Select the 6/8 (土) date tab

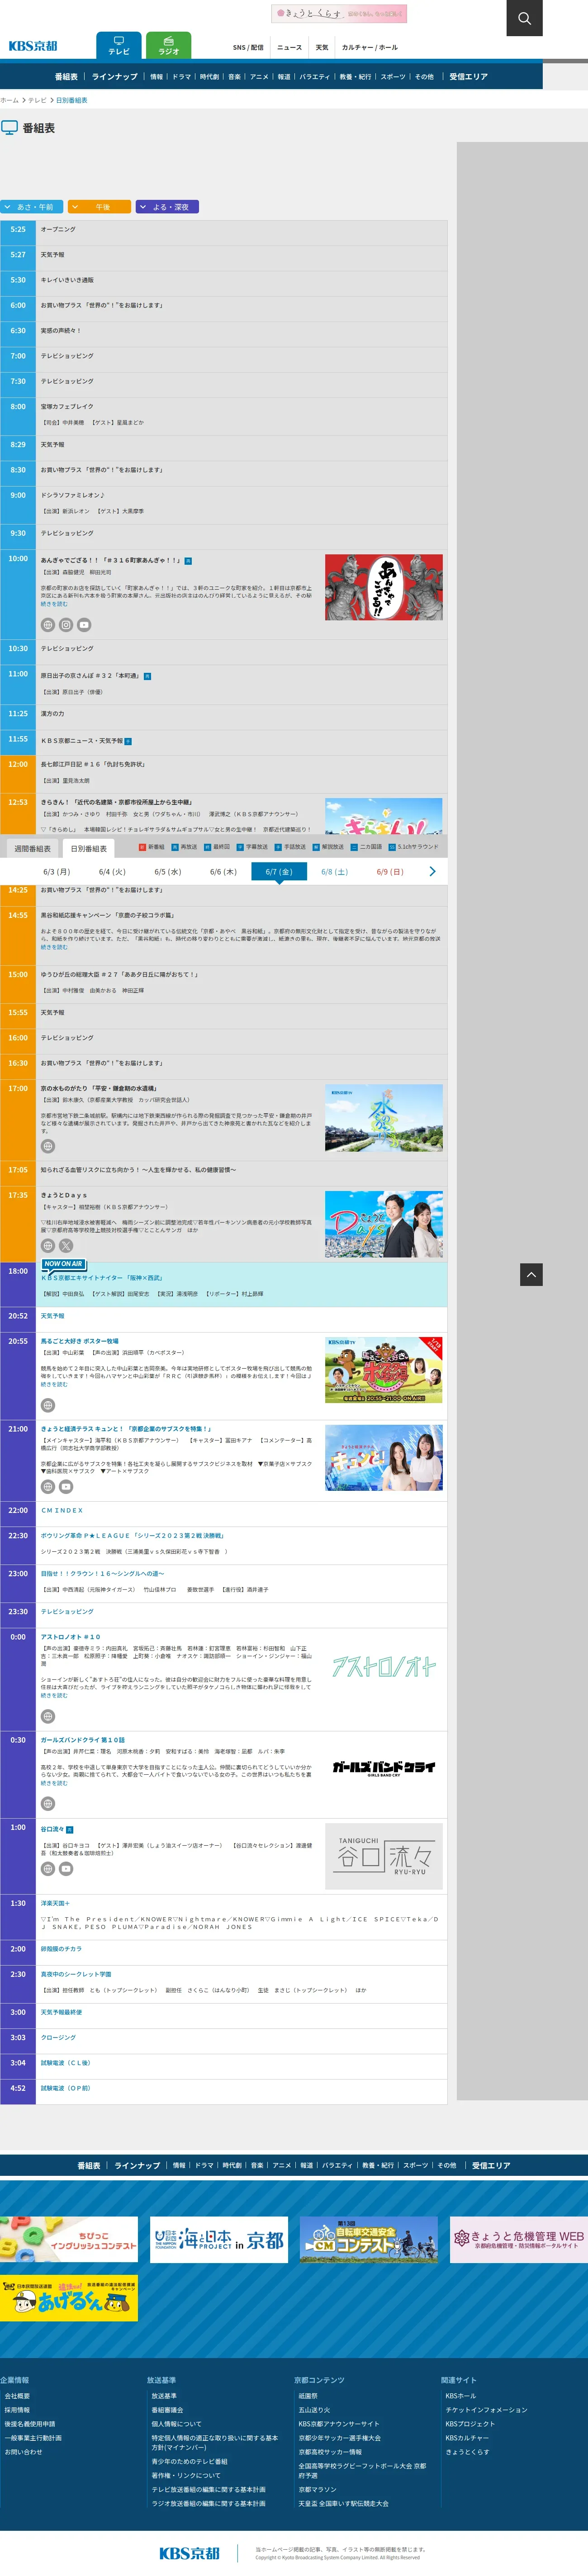pyautogui.click(x=334, y=872)
